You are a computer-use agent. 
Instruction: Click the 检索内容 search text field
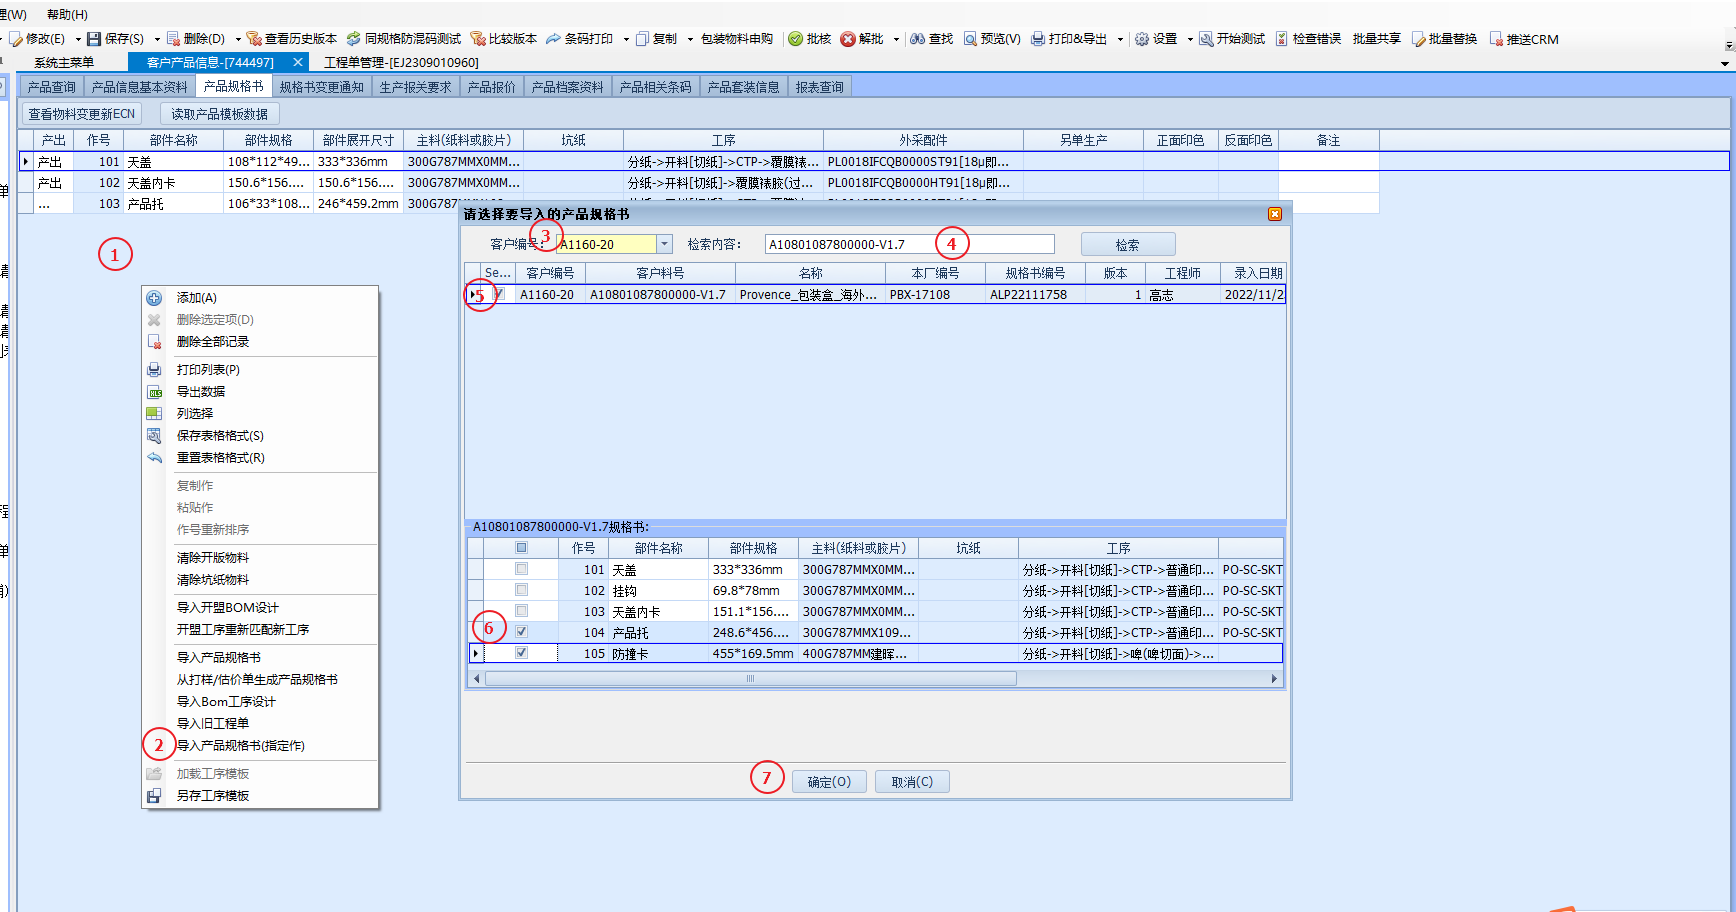909,244
